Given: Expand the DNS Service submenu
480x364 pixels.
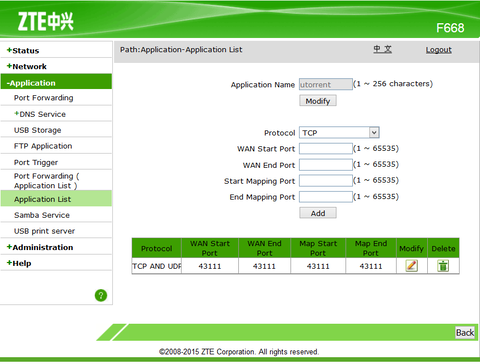Looking at the screenshot, I should (x=40, y=114).
